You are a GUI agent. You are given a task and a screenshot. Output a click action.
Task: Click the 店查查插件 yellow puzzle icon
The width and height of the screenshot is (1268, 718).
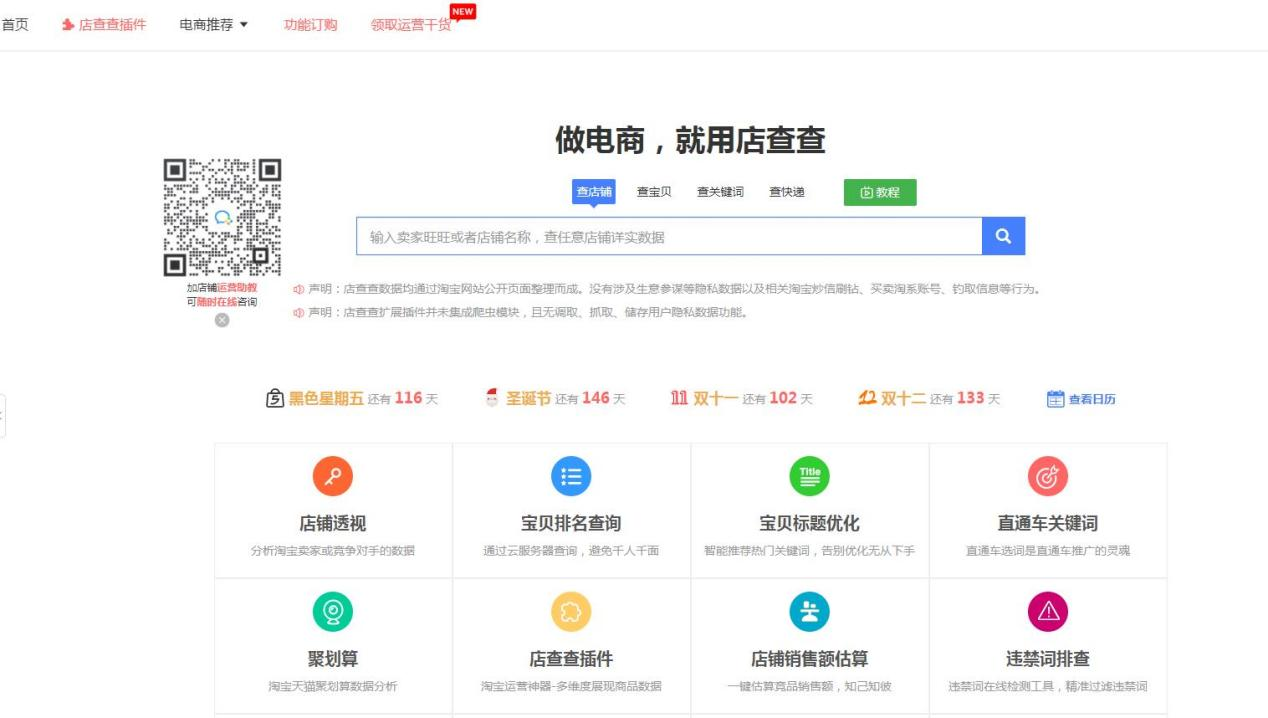[571, 612]
